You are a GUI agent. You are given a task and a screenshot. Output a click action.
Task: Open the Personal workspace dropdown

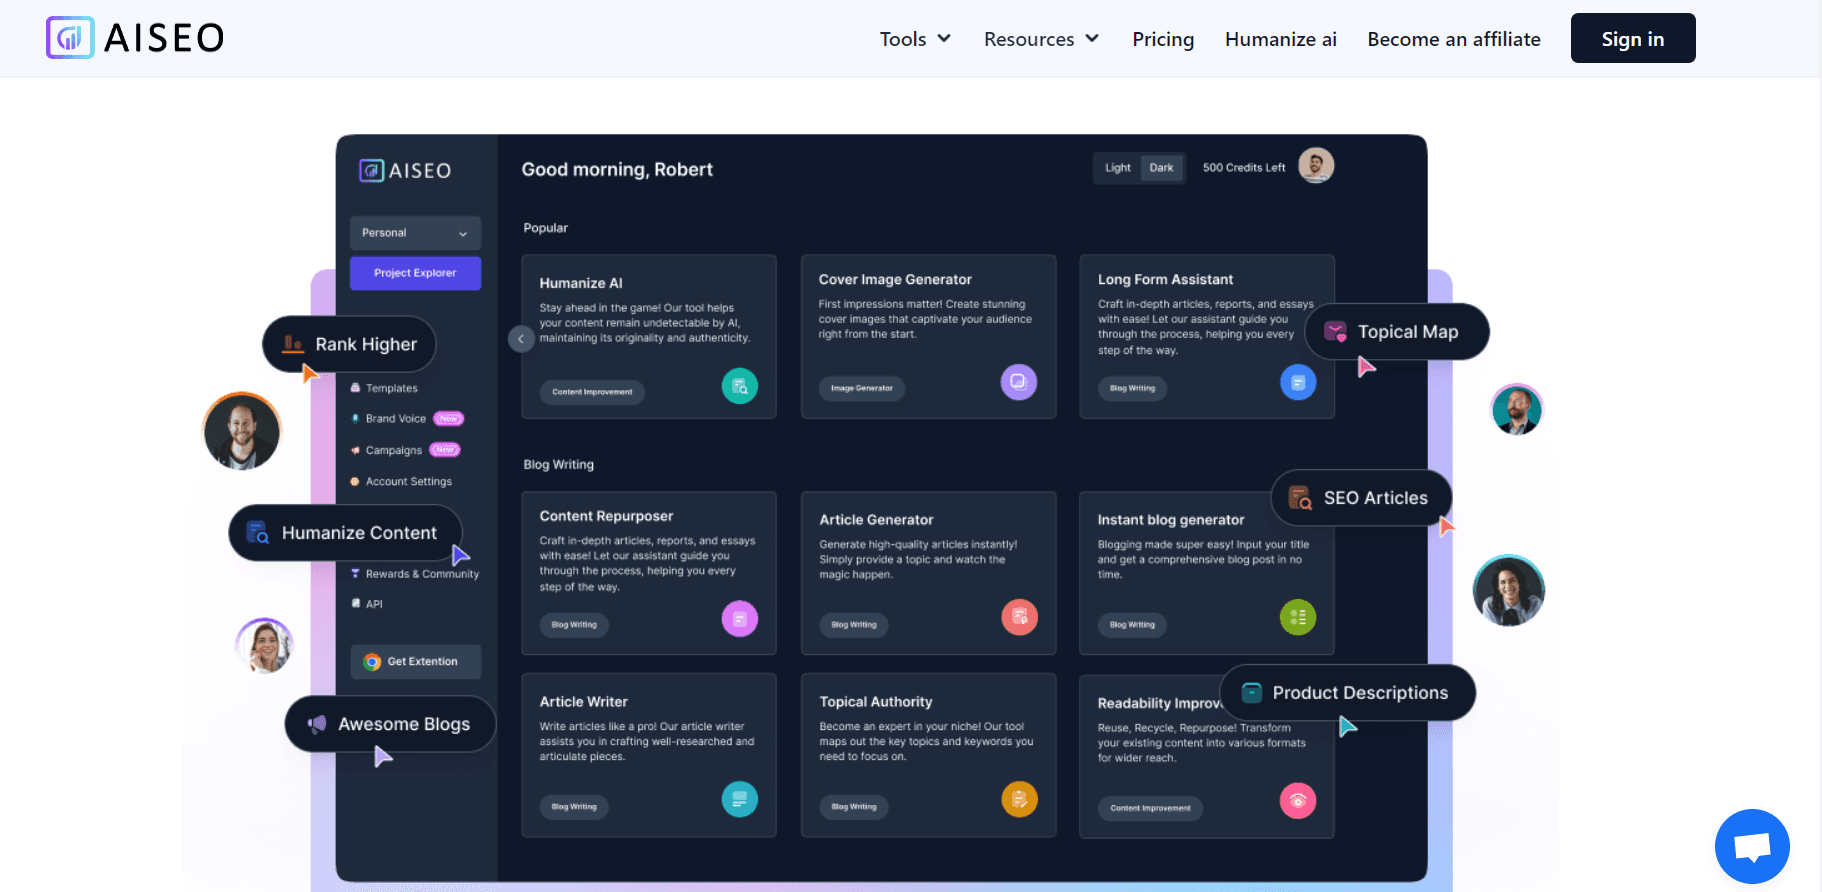point(415,233)
